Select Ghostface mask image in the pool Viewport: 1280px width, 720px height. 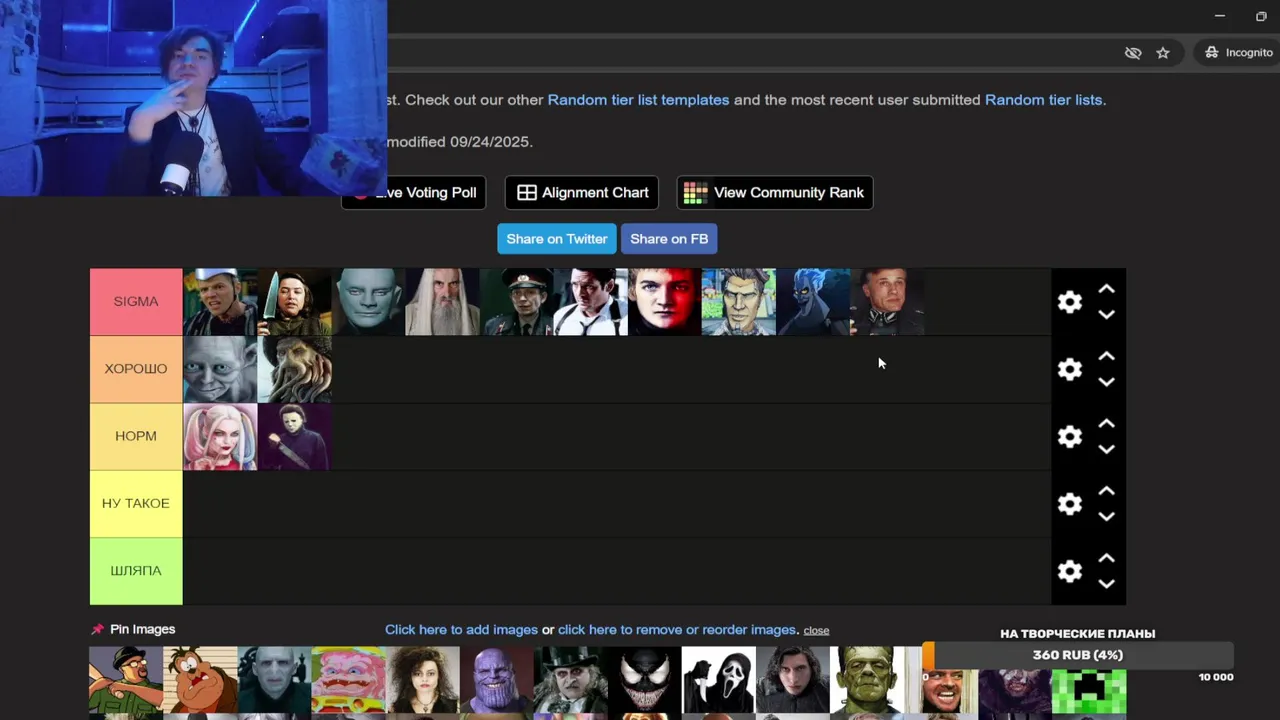click(x=719, y=680)
